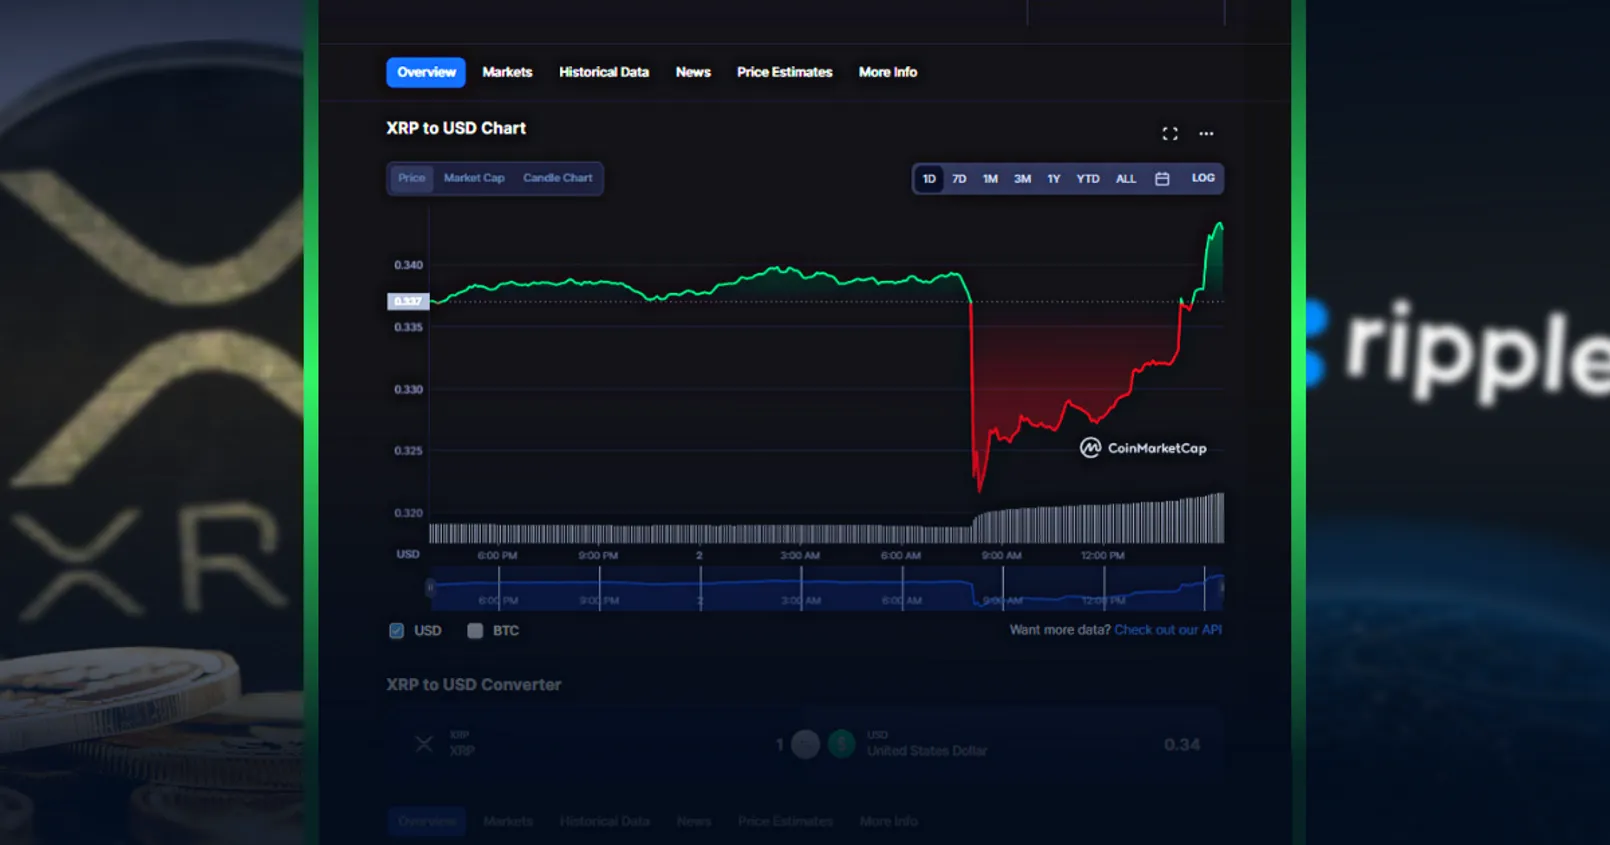Open the Historical Data tab
Screen dimensions: 1610x845
point(604,72)
